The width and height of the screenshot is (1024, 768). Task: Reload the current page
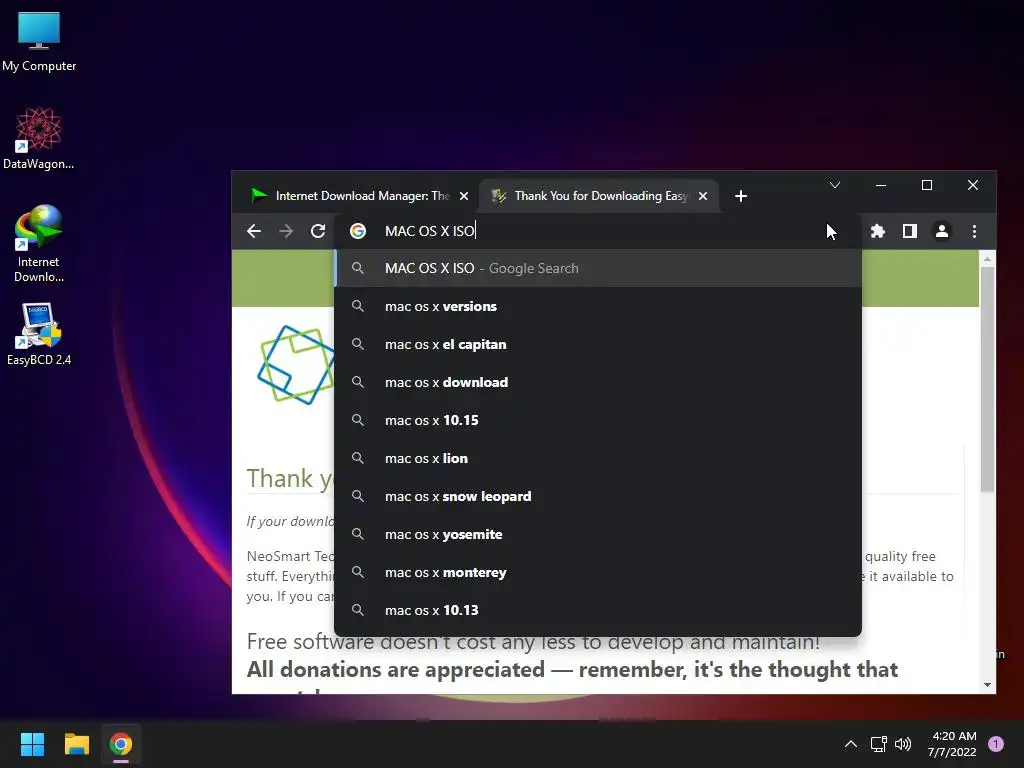(318, 231)
